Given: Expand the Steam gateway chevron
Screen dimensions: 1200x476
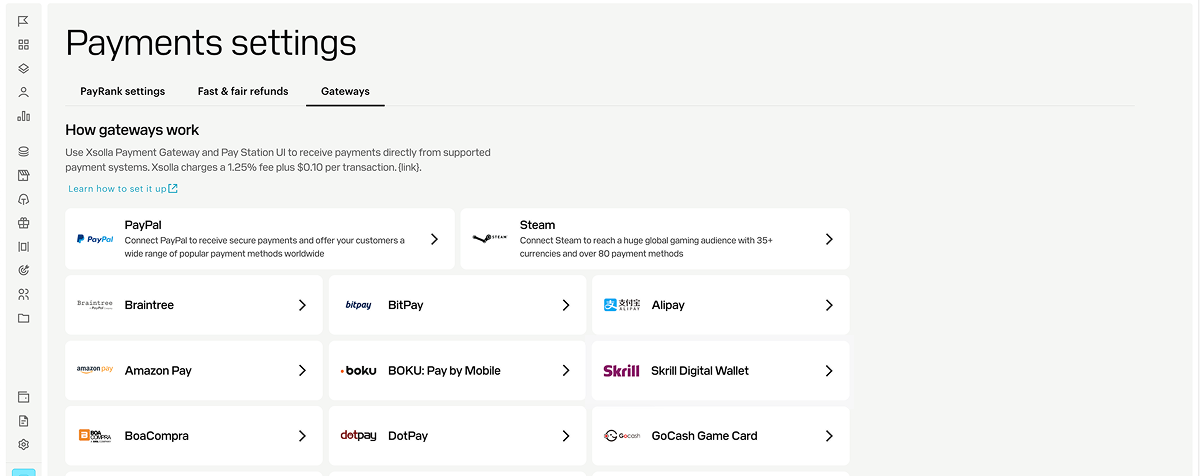Looking at the screenshot, I should [x=829, y=239].
